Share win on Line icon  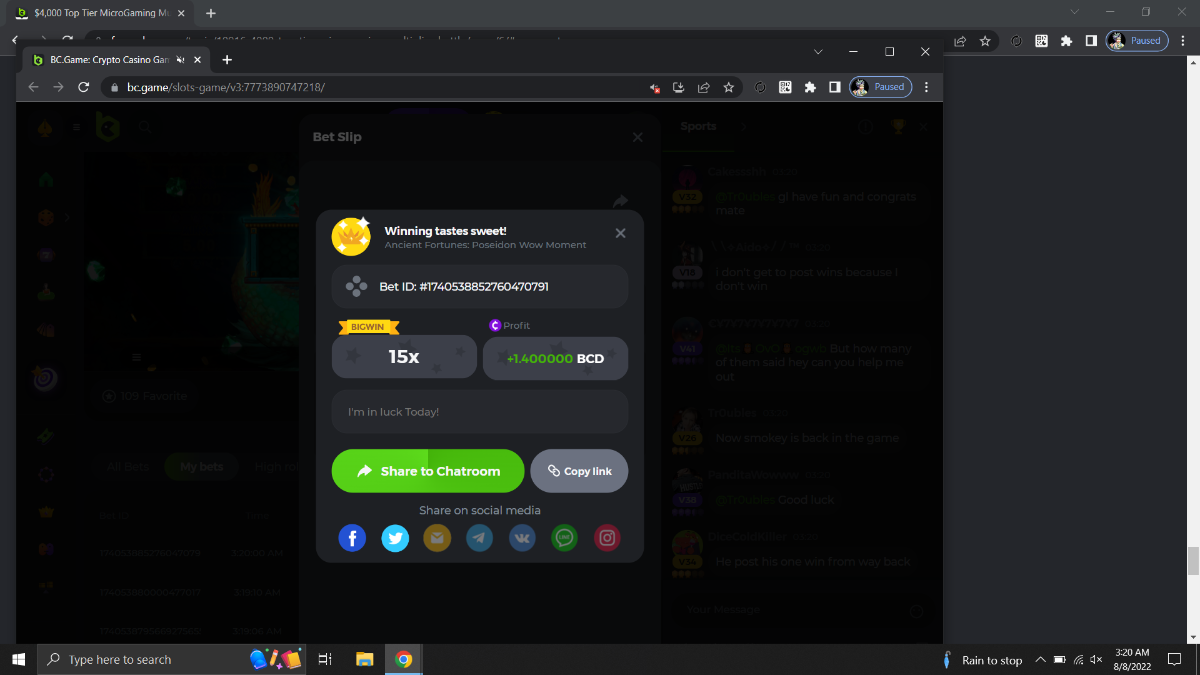565,539
